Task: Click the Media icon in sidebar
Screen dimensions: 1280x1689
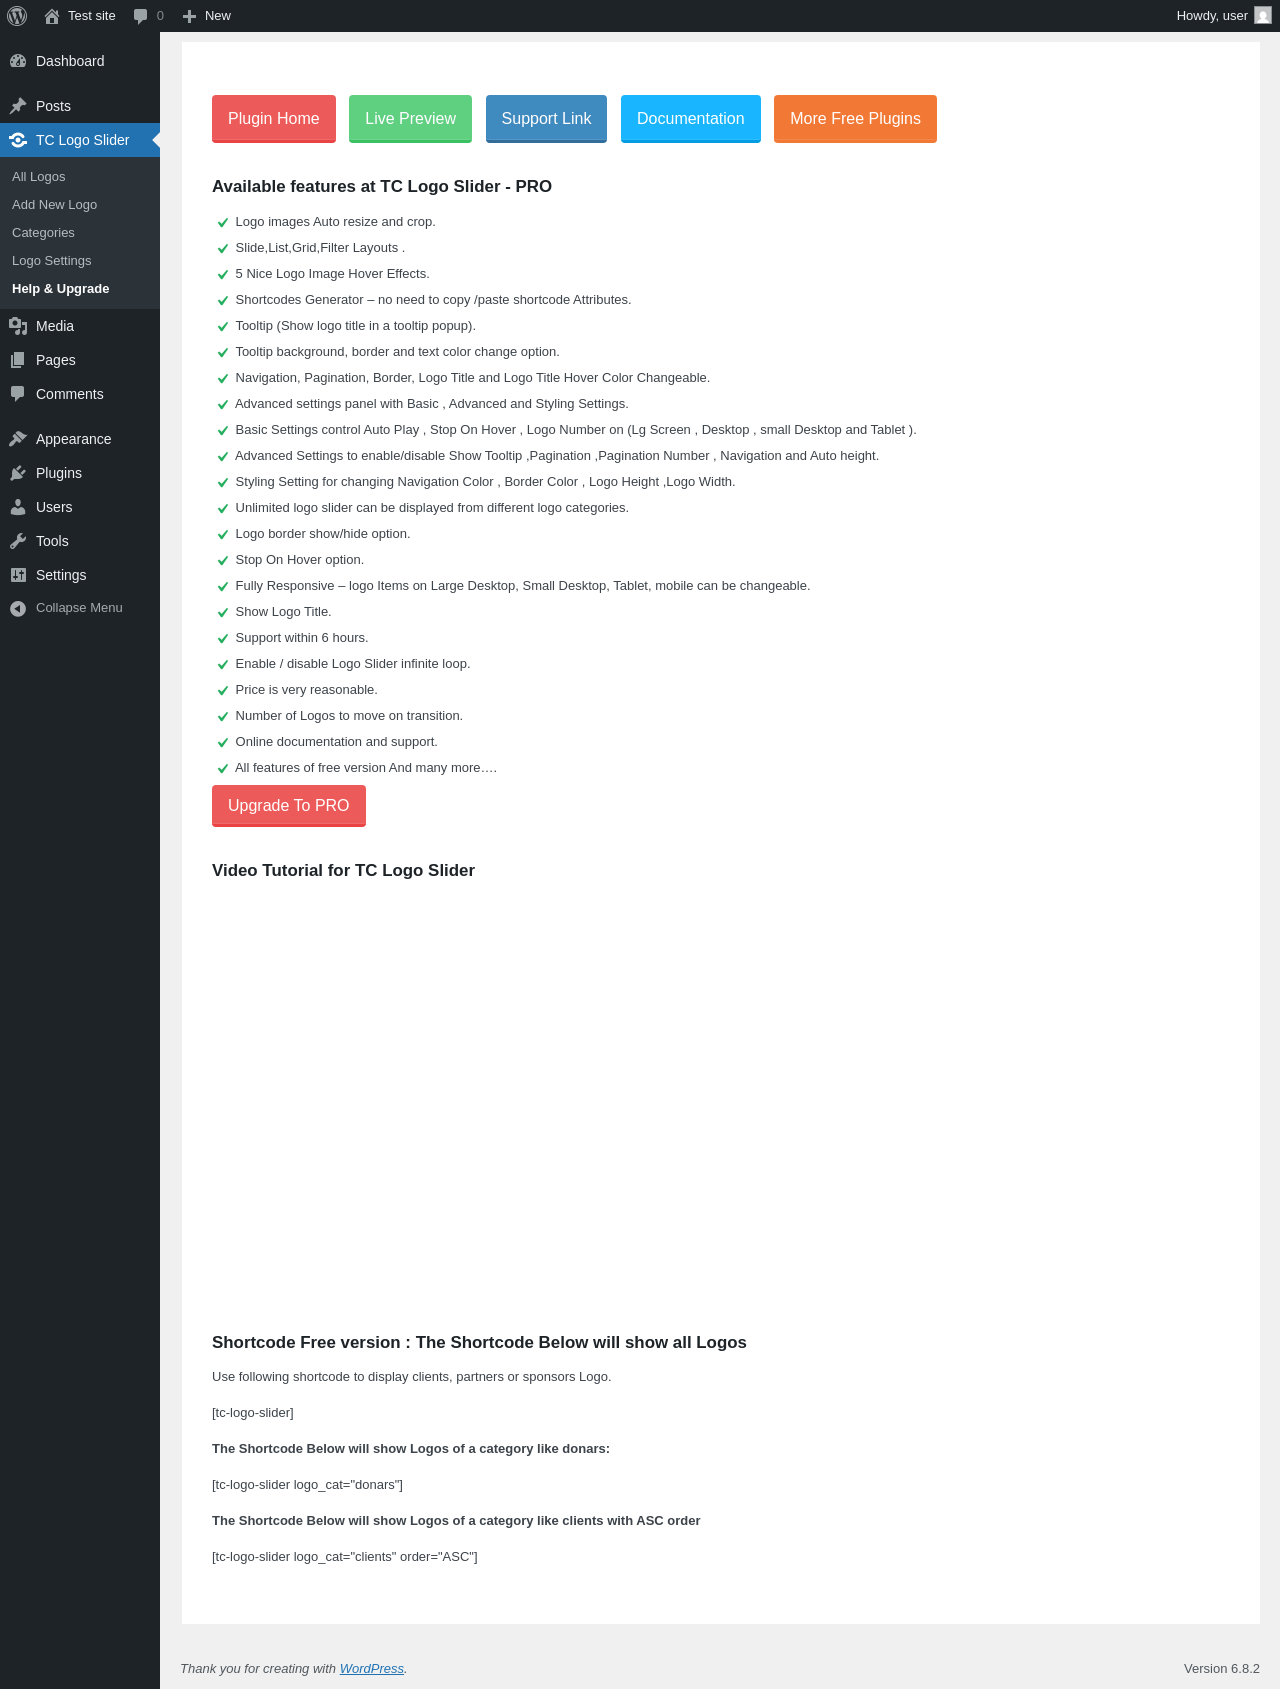Action: [x=18, y=326]
